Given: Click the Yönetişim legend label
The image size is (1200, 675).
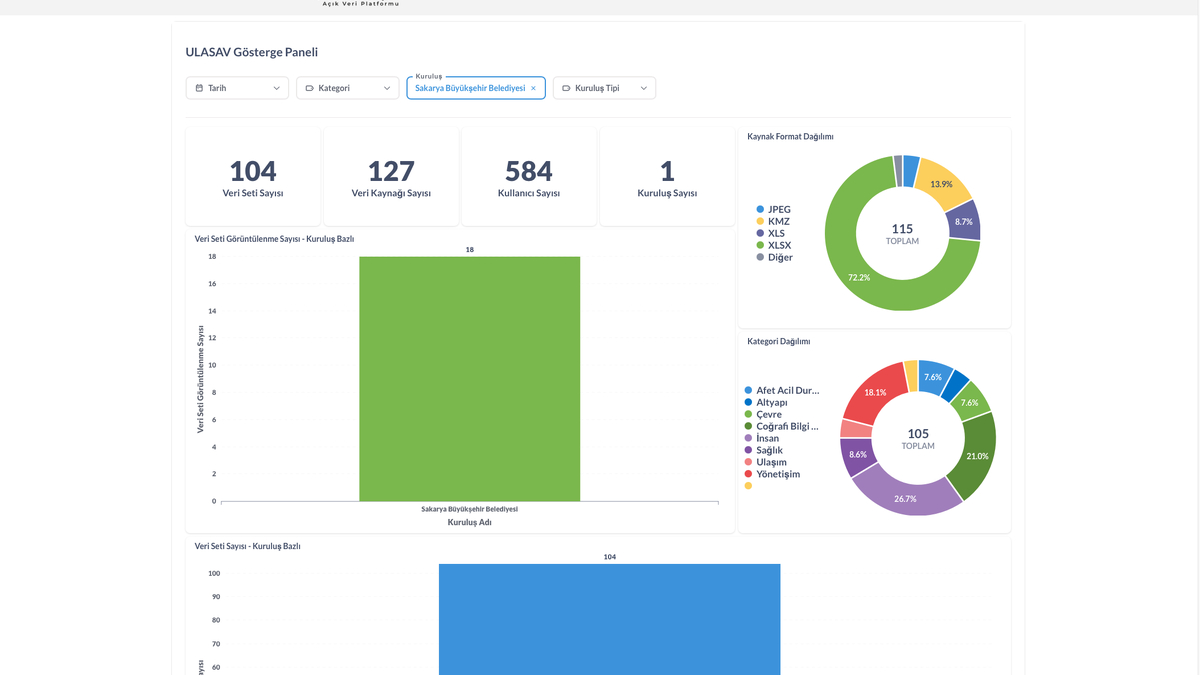Looking at the screenshot, I should pyautogui.click(x=779, y=474).
